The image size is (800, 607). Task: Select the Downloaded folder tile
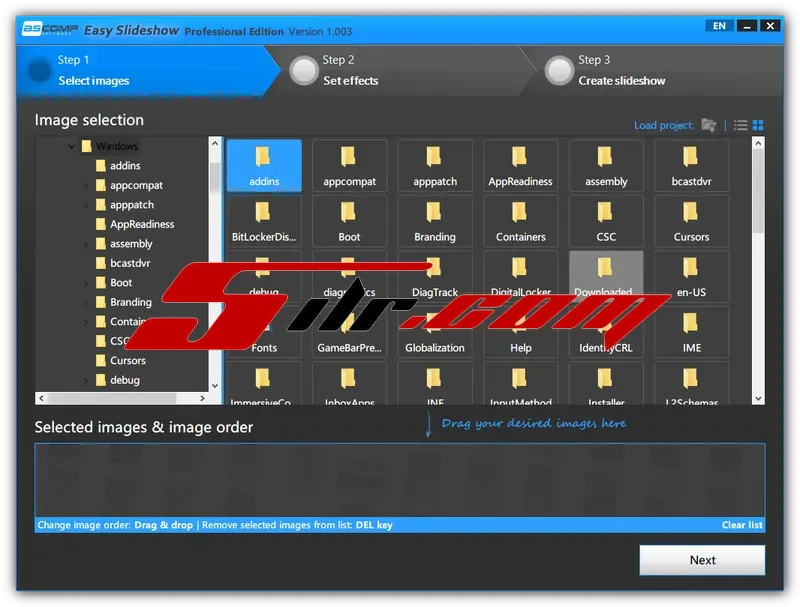[x=606, y=277]
